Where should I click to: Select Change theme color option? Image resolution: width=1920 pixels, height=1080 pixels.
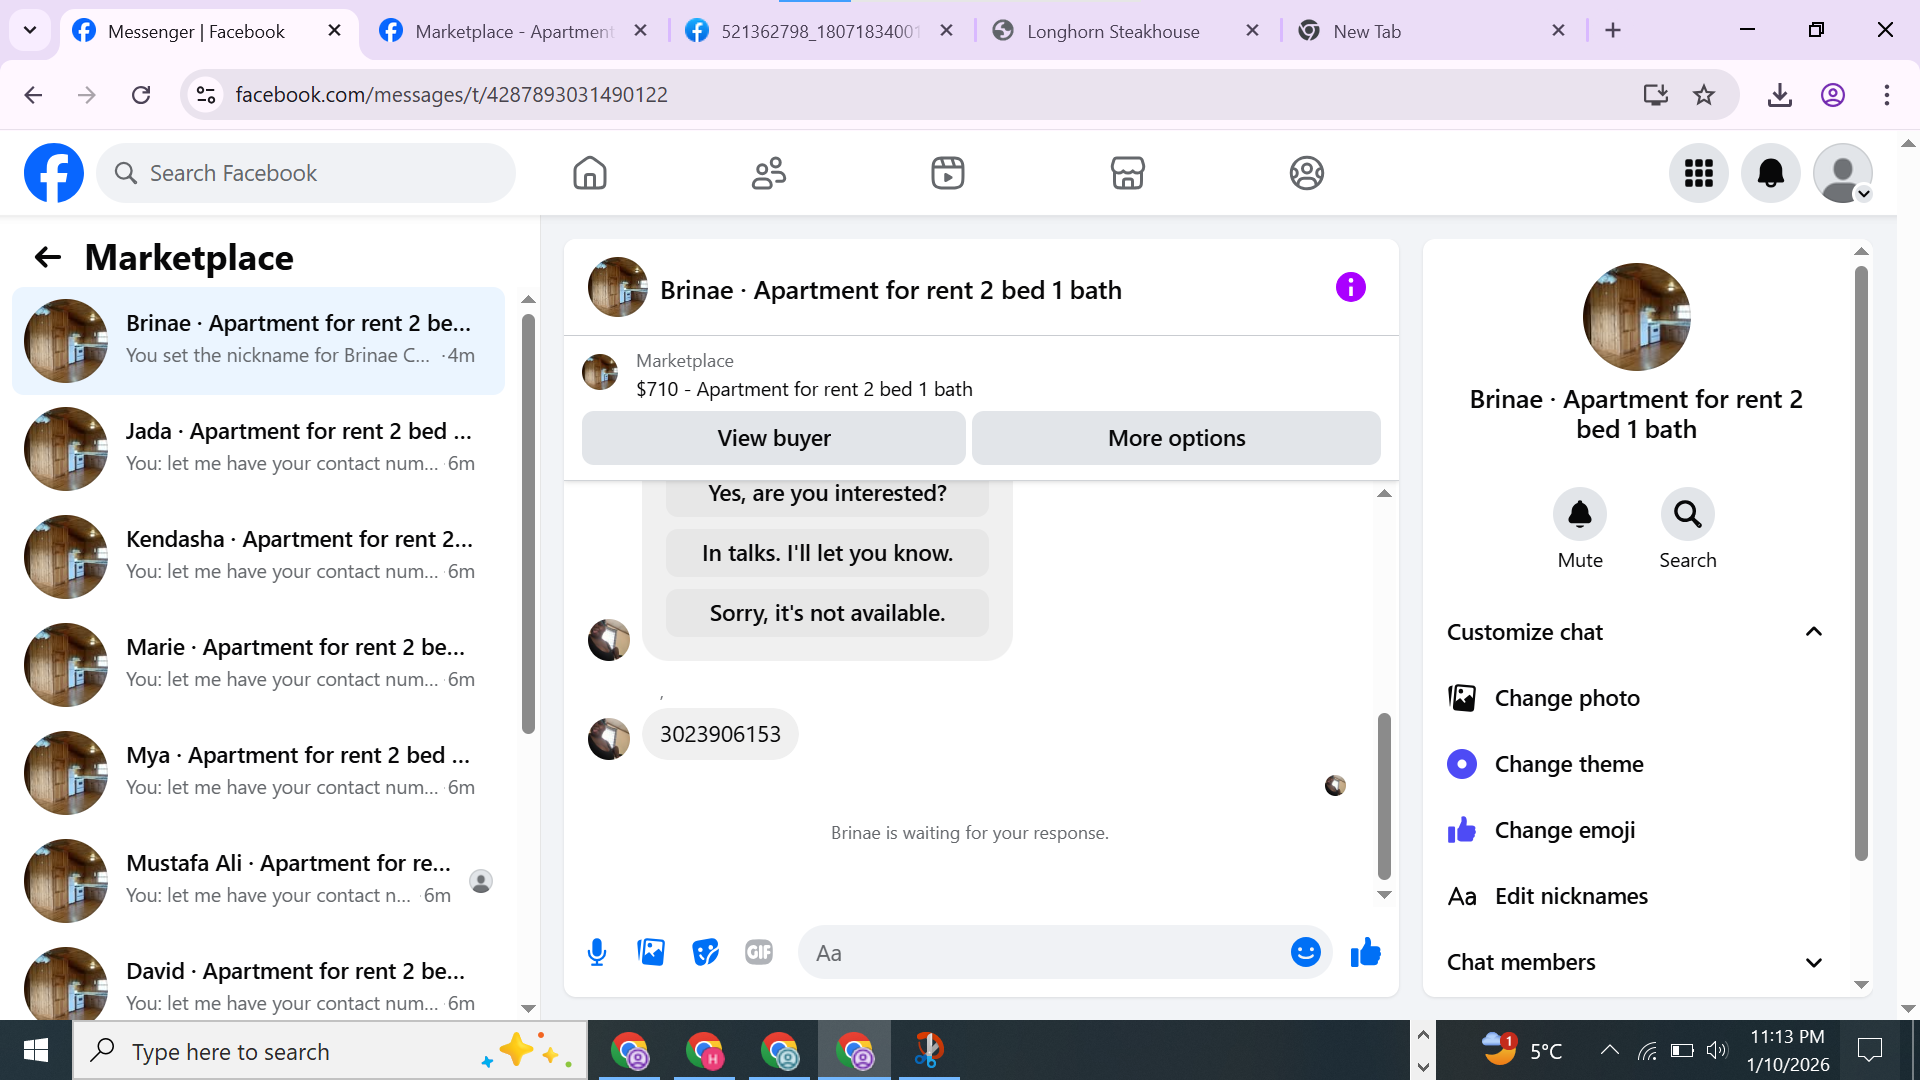(x=1568, y=764)
